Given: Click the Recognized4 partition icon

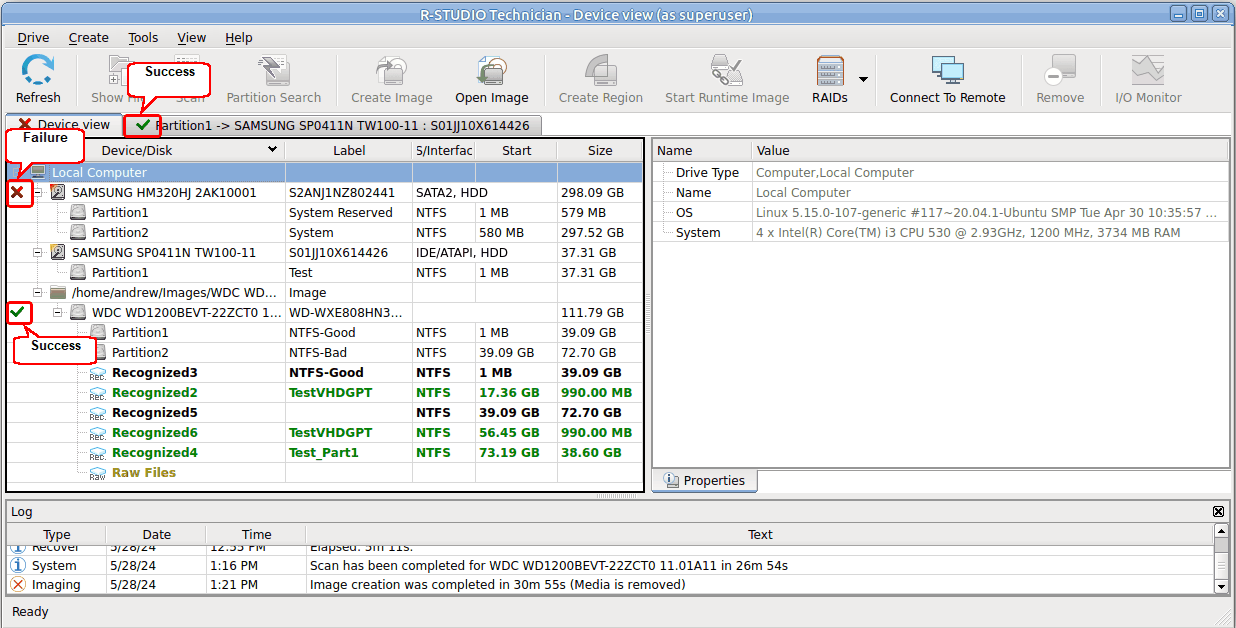Looking at the screenshot, I should 98,453.
